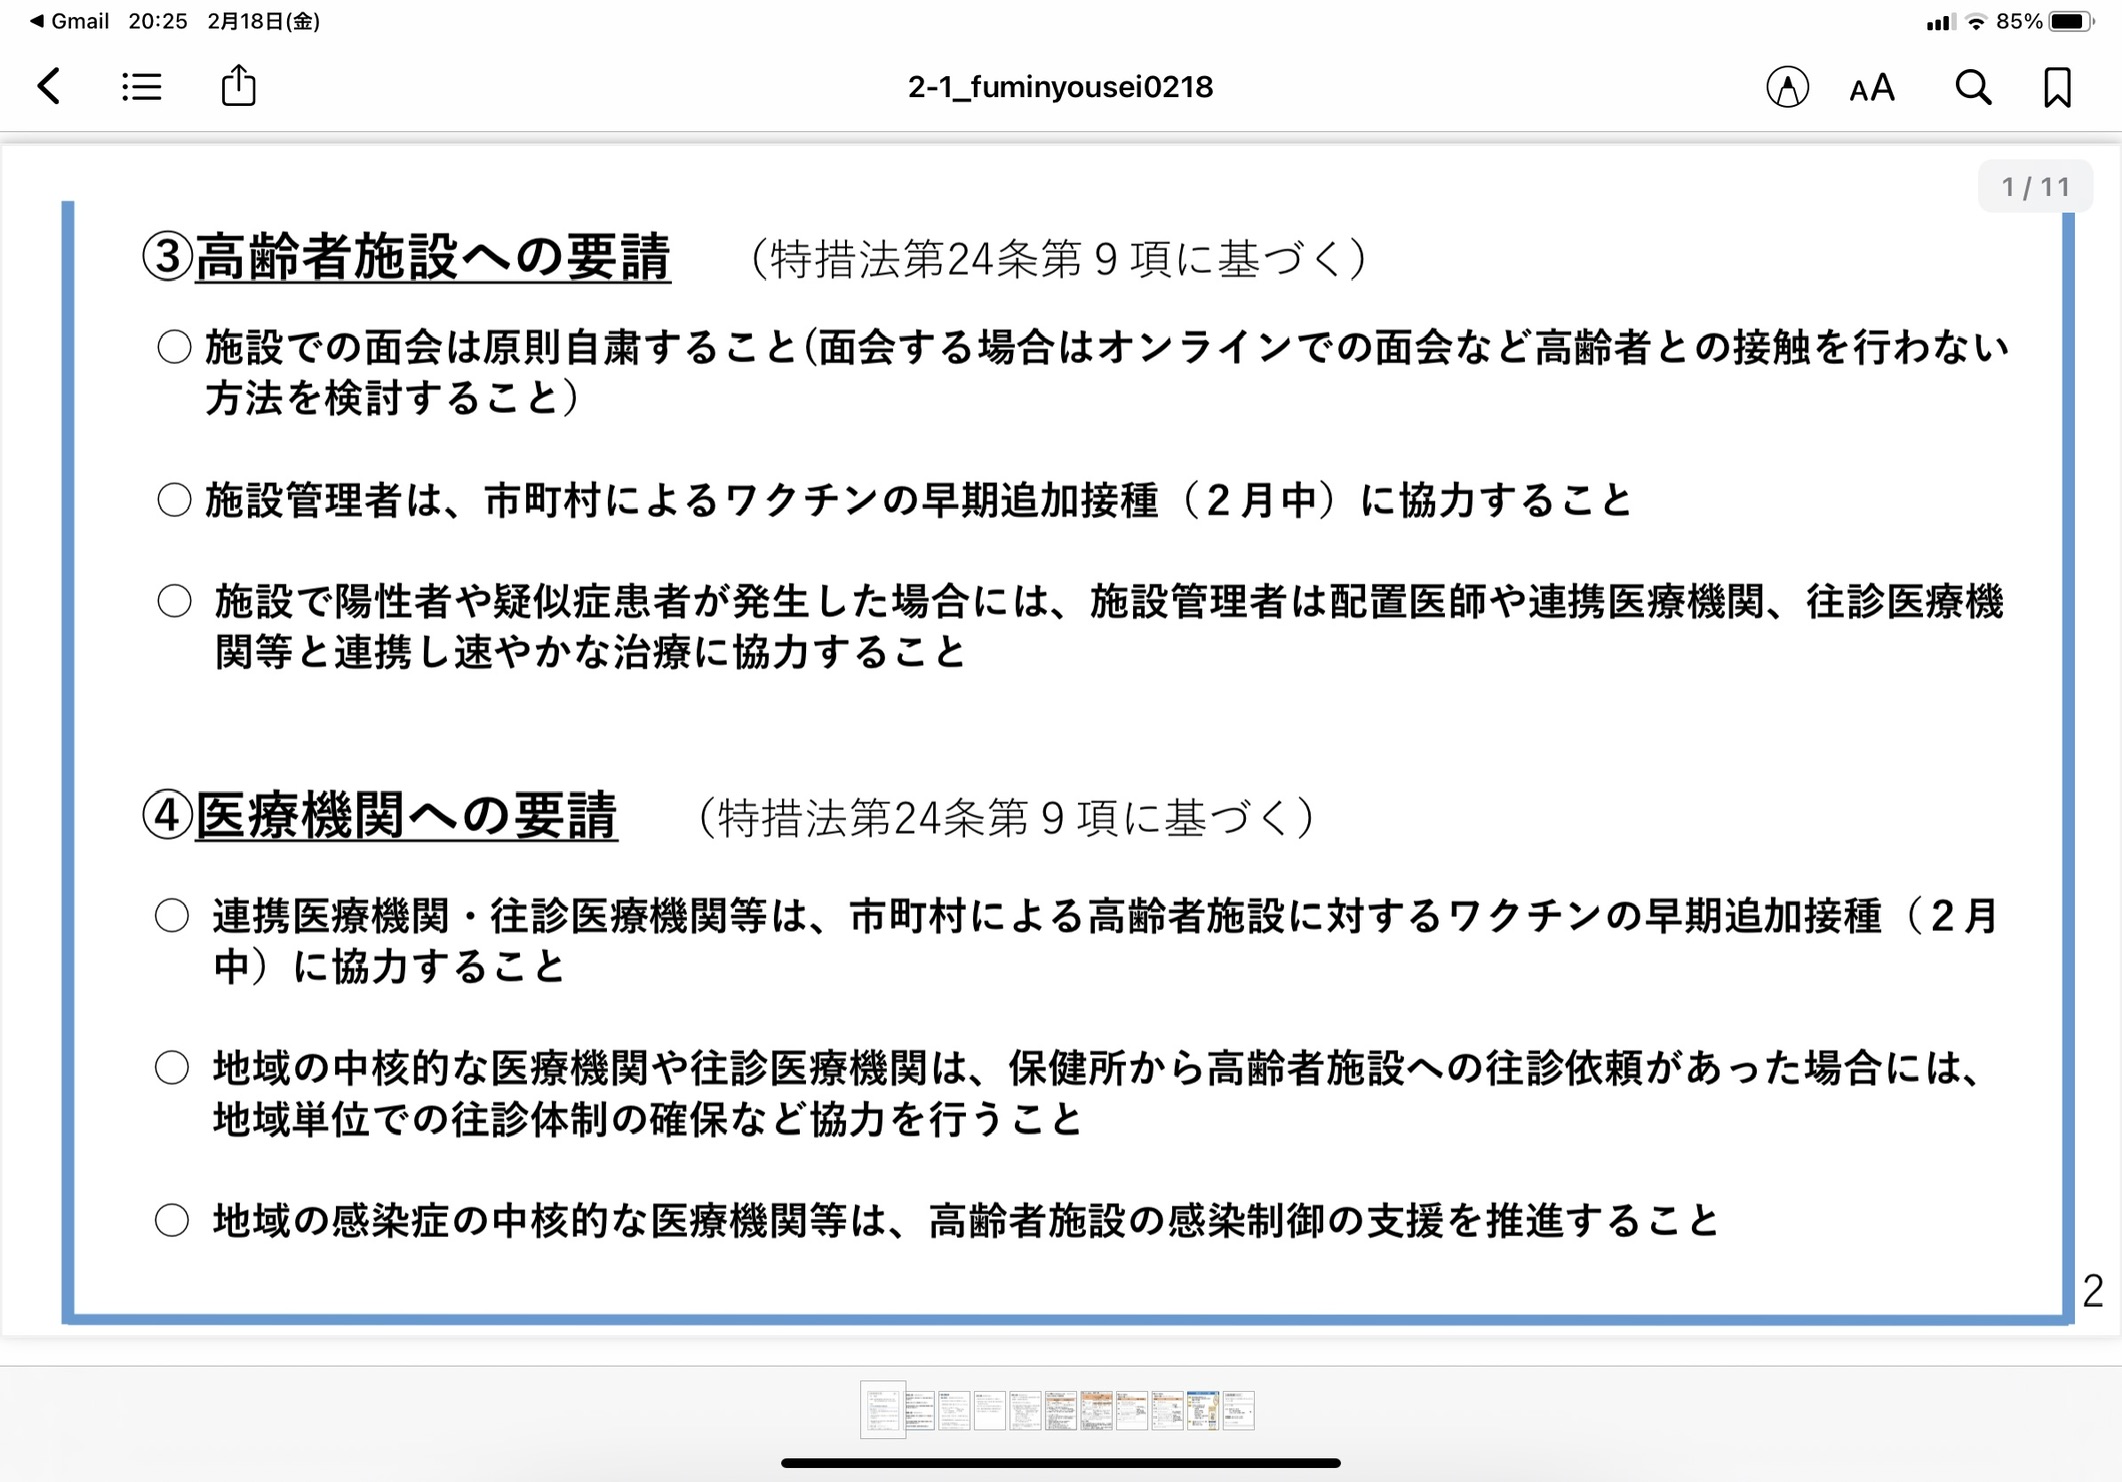
Task: Select the enlarged first page thumbnail
Action: tap(883, 1410)
